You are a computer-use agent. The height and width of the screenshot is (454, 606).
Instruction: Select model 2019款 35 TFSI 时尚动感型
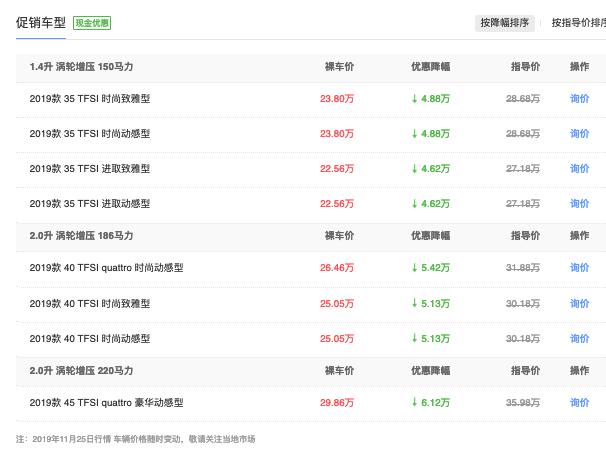point(90,134)
